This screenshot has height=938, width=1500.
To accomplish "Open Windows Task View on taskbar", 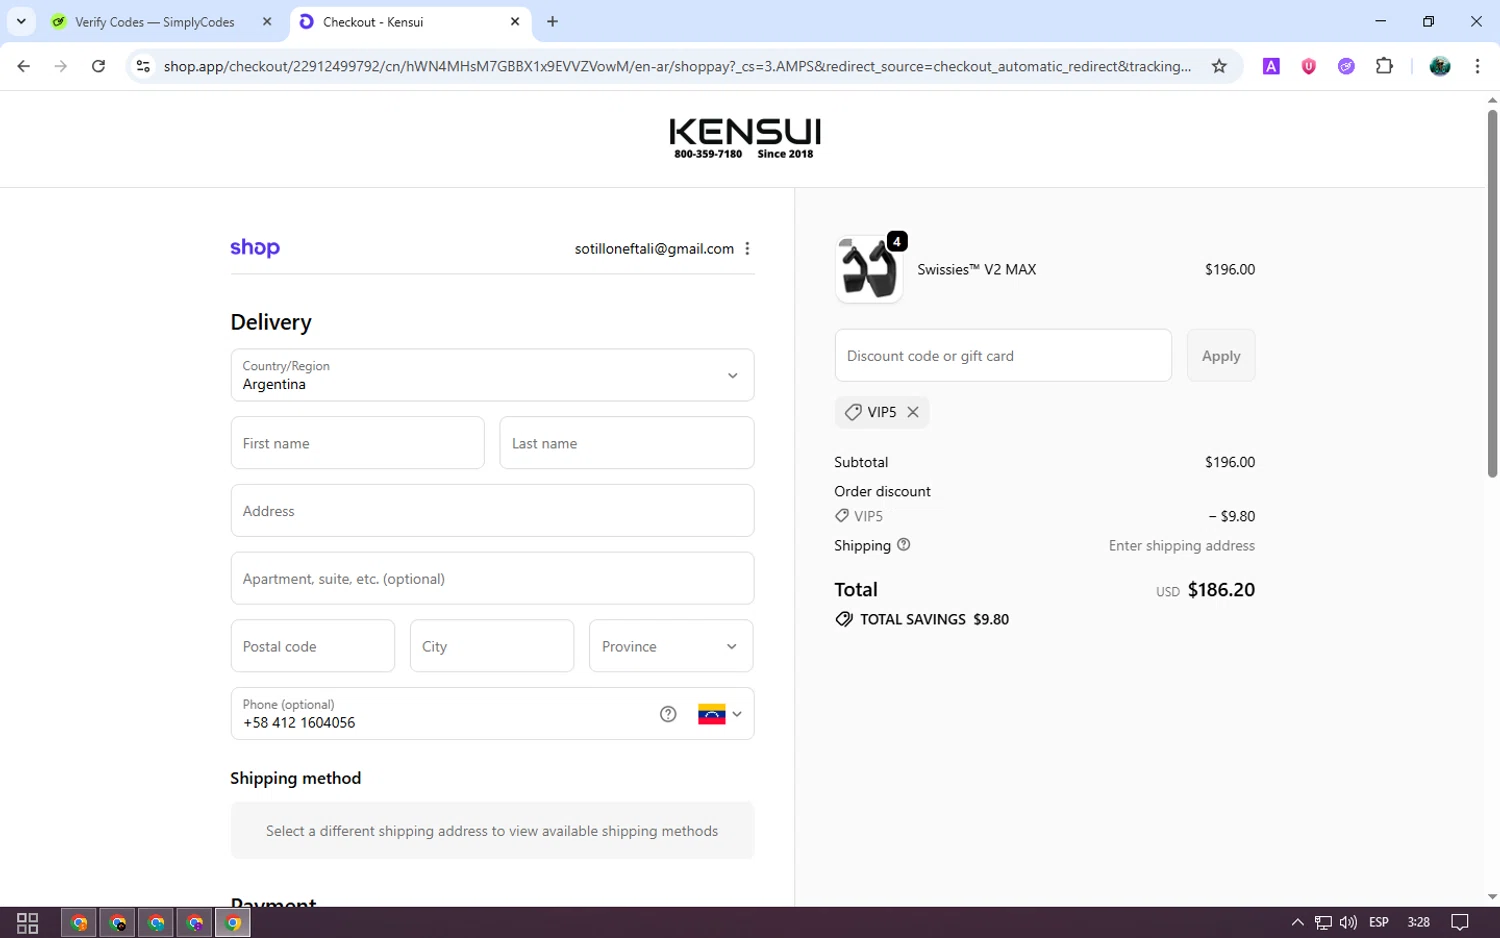I will coord(28,923).
